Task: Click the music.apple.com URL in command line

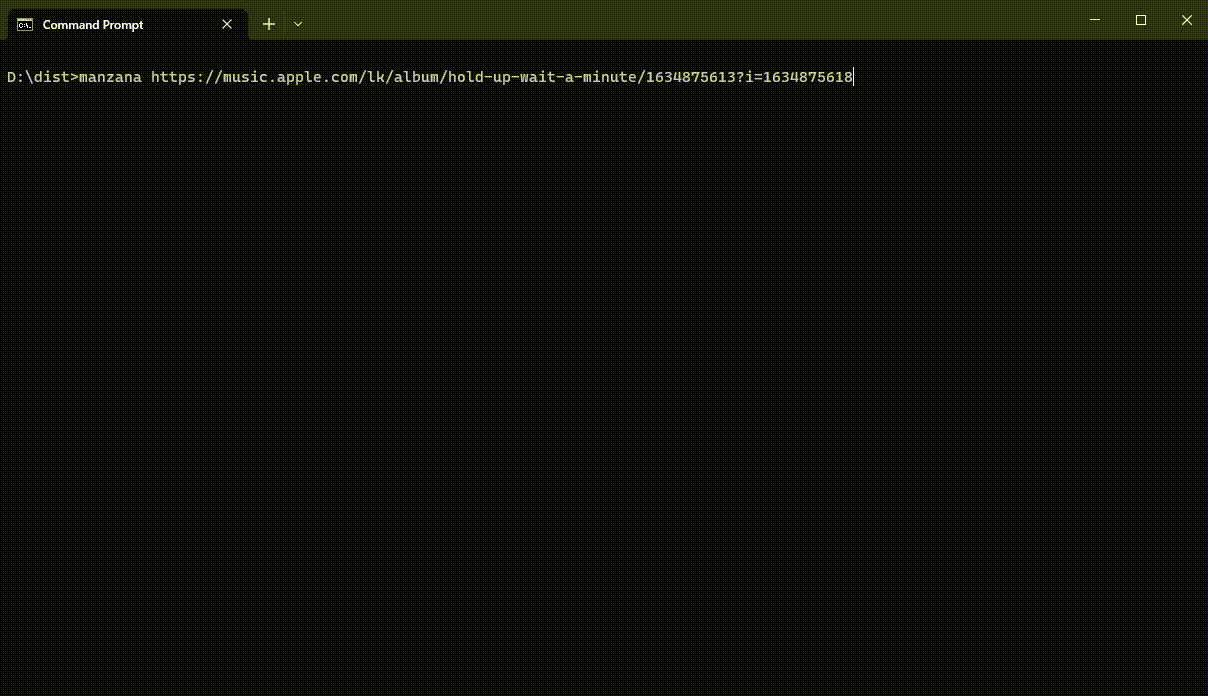Action: [x=502, y=77]
